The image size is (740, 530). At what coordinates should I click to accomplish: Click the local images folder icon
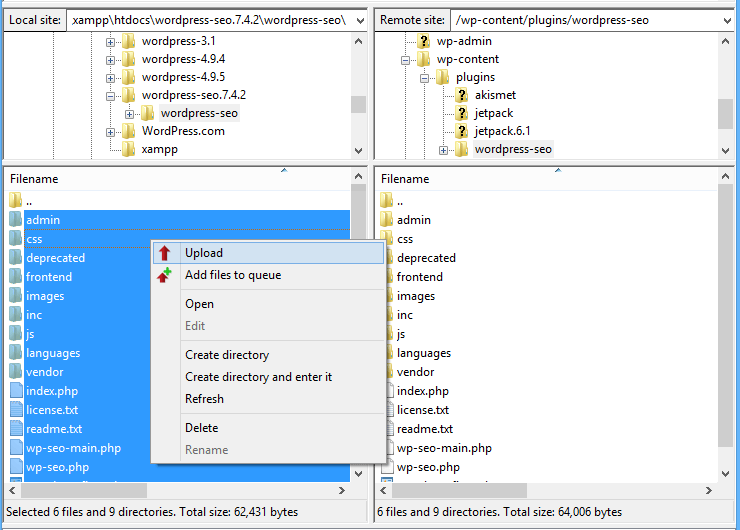pyautogui.click(x=16, y=295)
